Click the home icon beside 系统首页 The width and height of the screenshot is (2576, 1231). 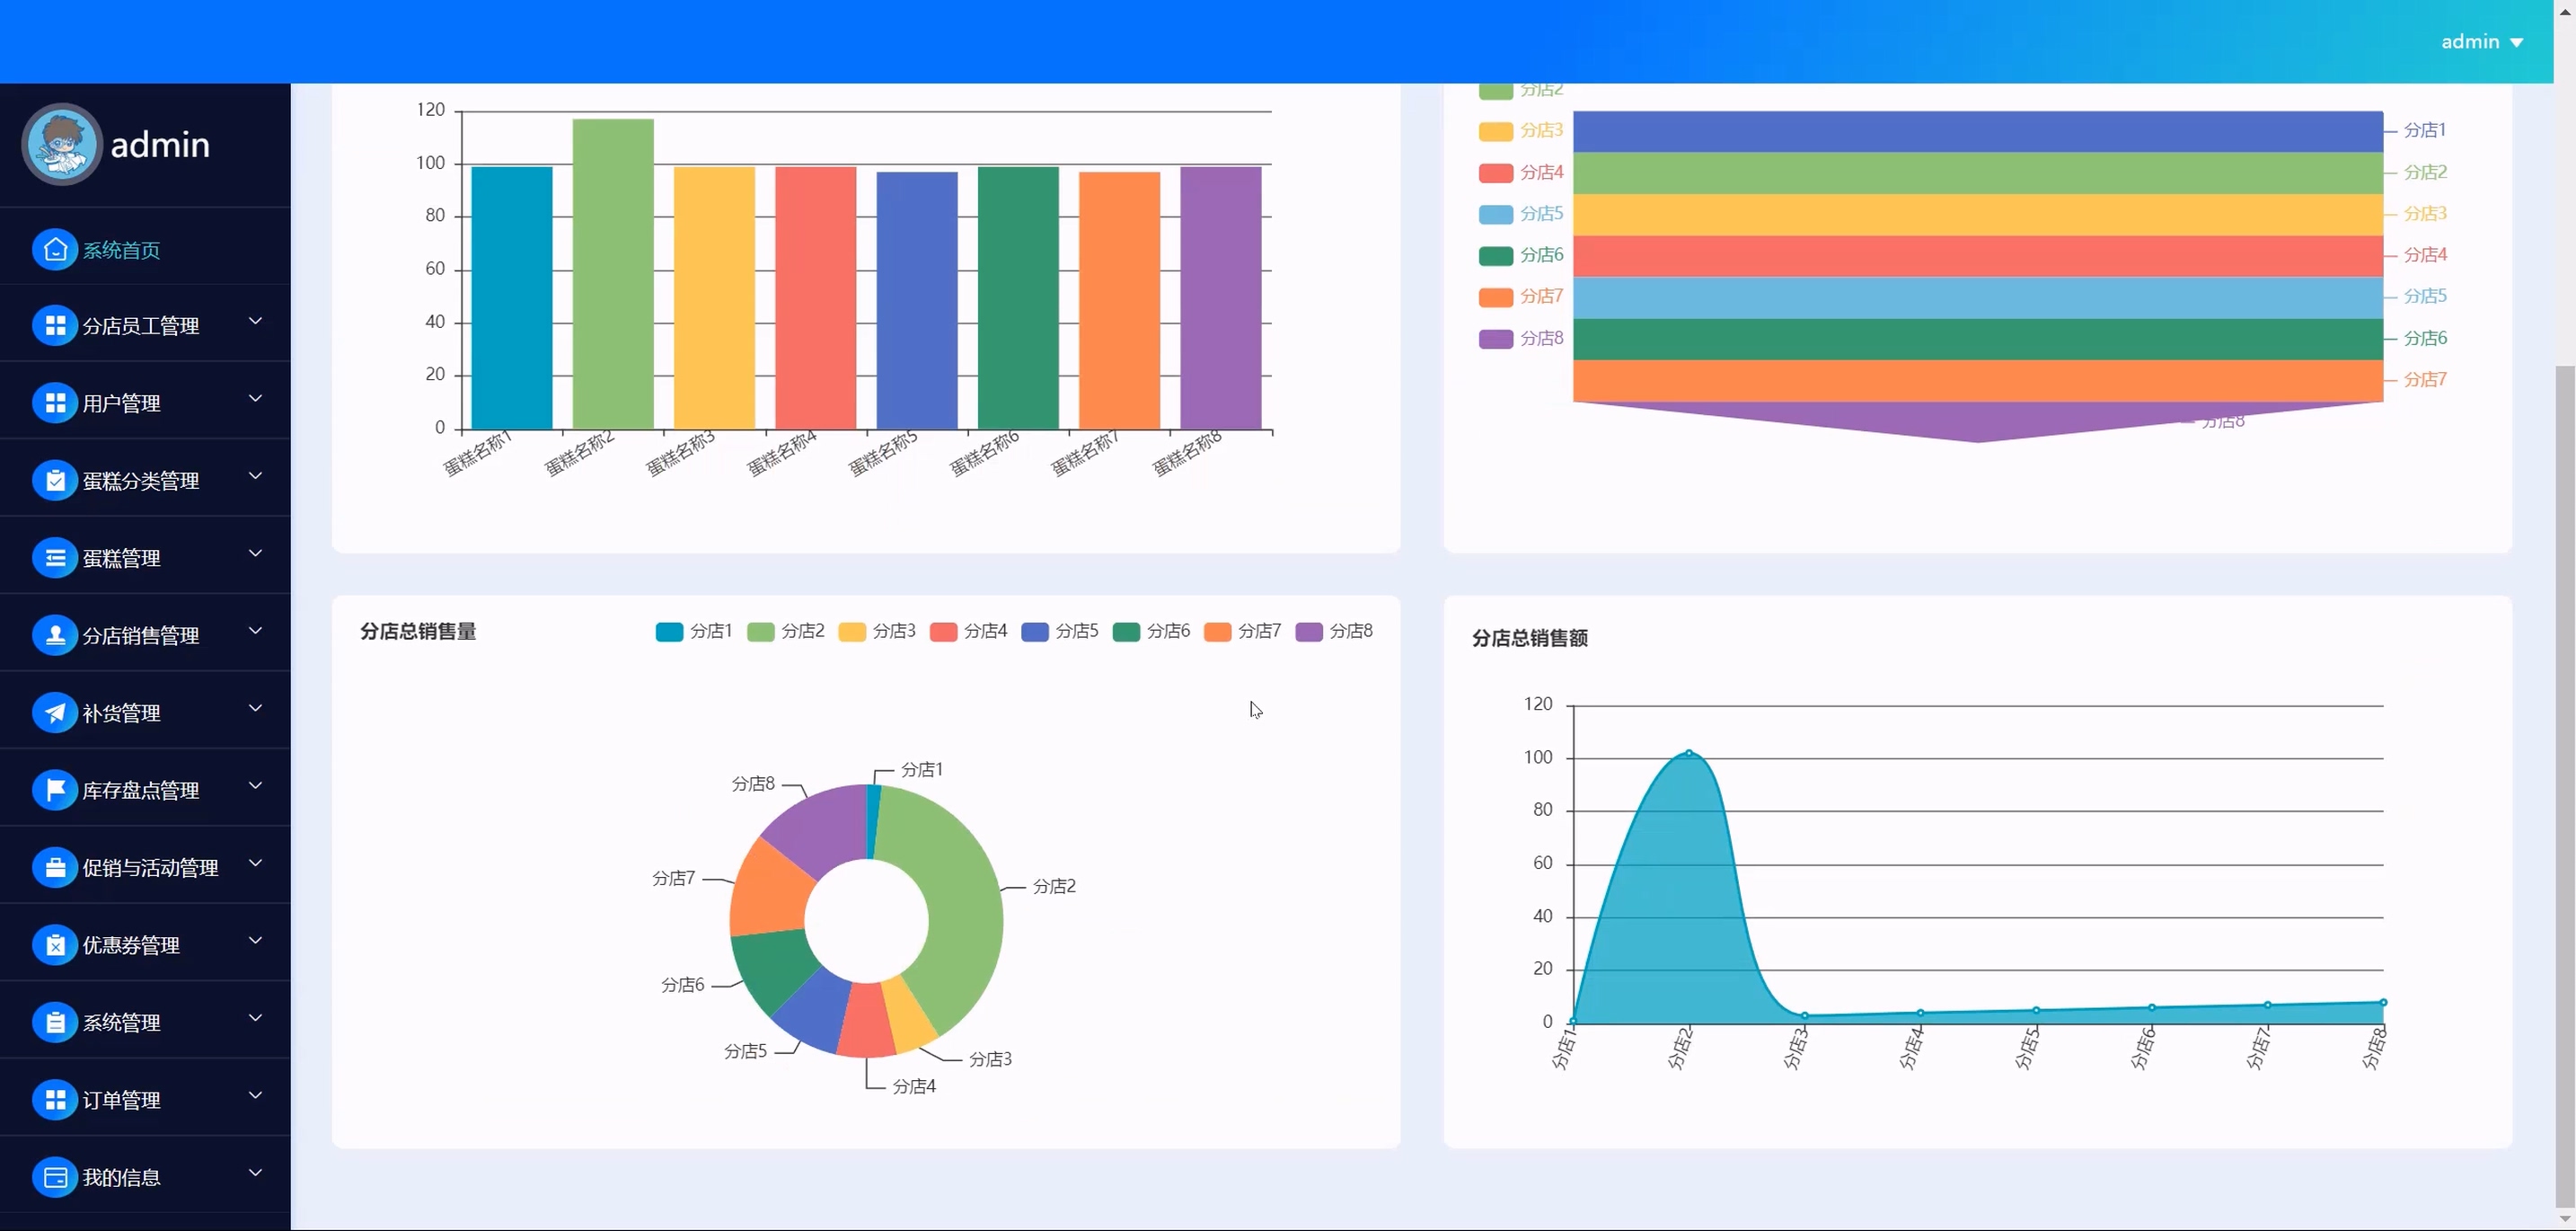55,249
